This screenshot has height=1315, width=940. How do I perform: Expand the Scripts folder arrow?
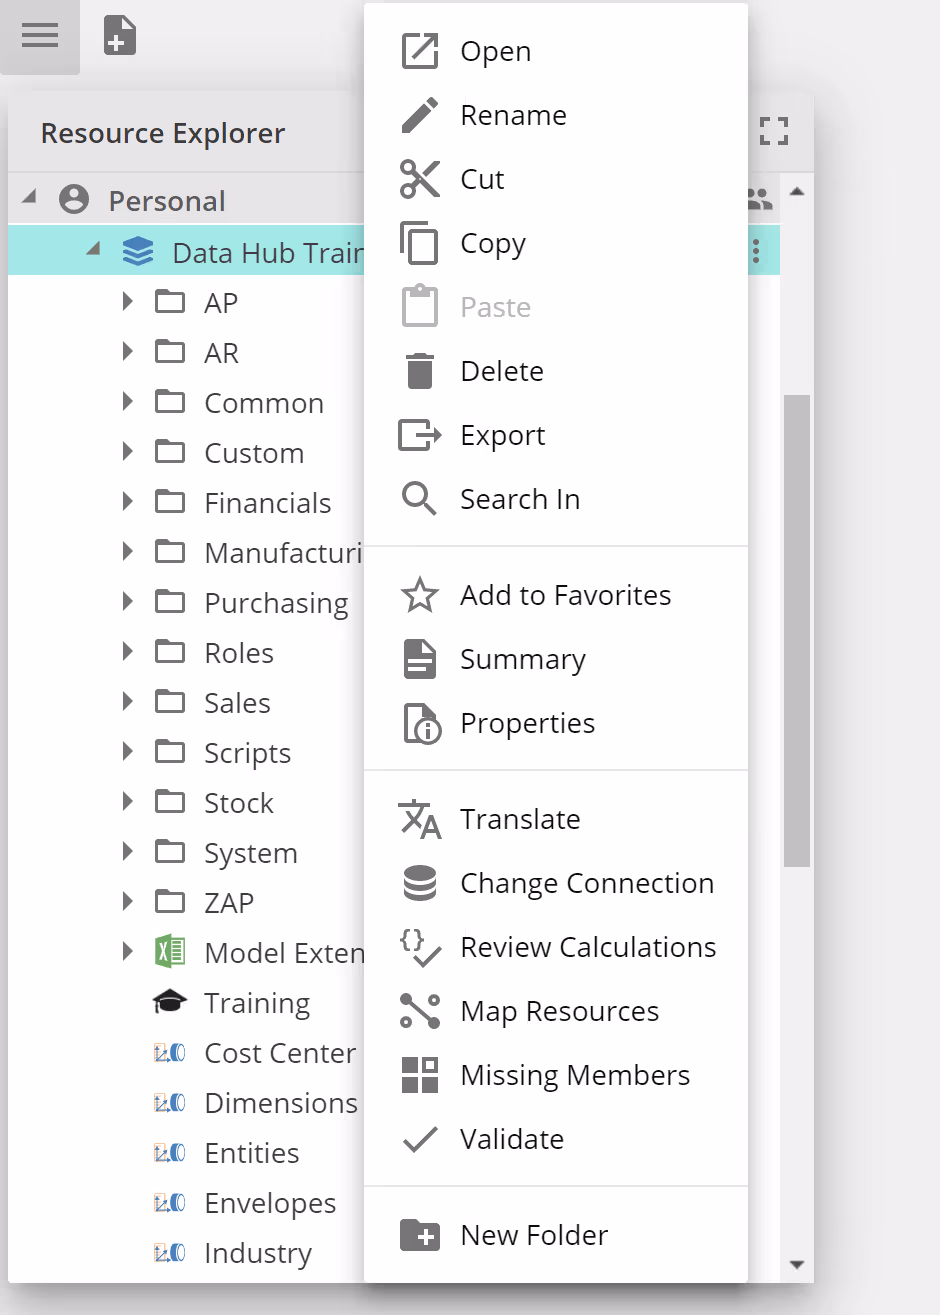click(x=127, y=752)
